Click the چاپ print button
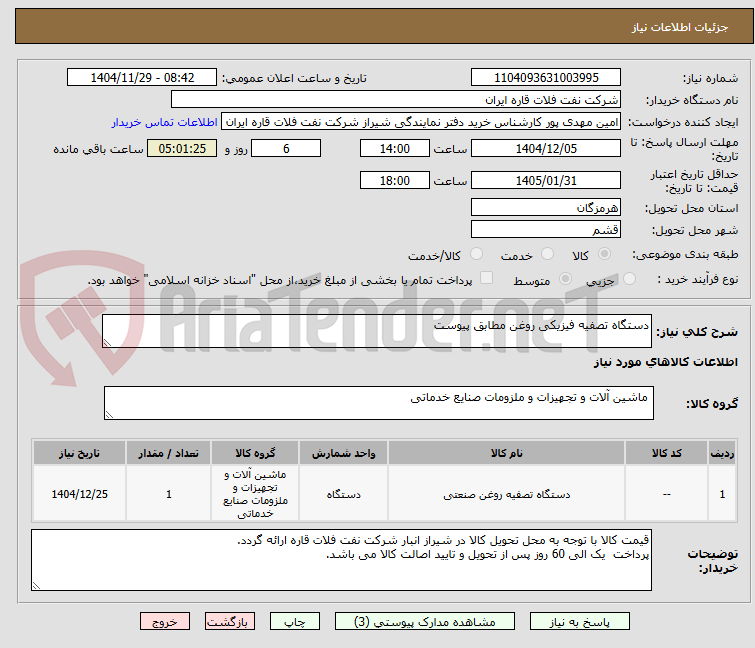 point(295,622)
